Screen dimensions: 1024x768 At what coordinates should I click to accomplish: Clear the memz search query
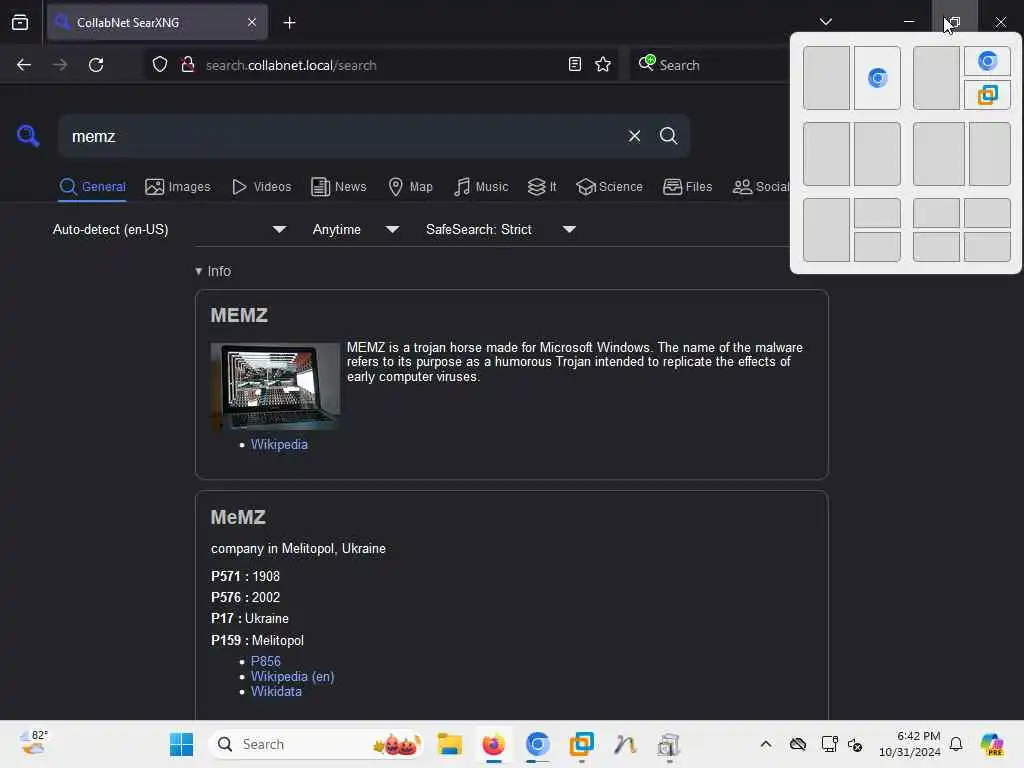(x=634, y=136)
